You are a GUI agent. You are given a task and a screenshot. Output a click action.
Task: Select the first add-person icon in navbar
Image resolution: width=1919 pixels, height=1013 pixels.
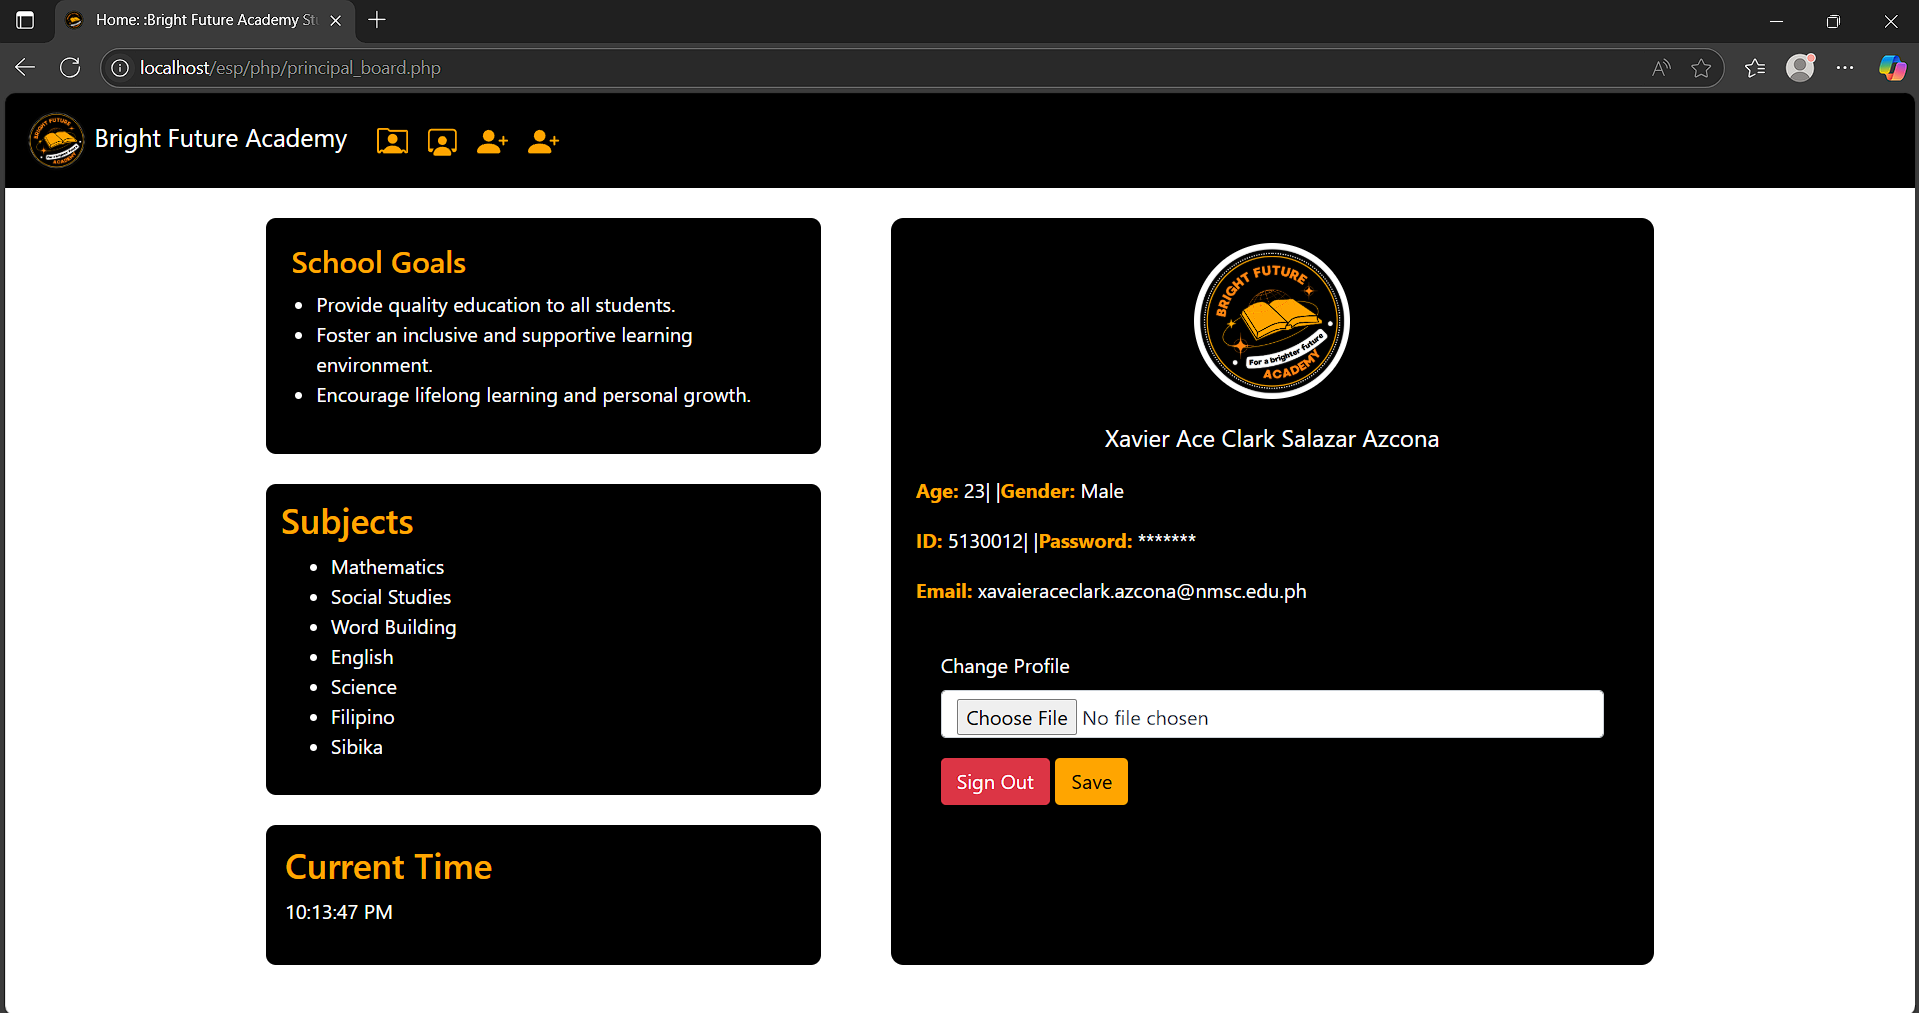(492, 141)
